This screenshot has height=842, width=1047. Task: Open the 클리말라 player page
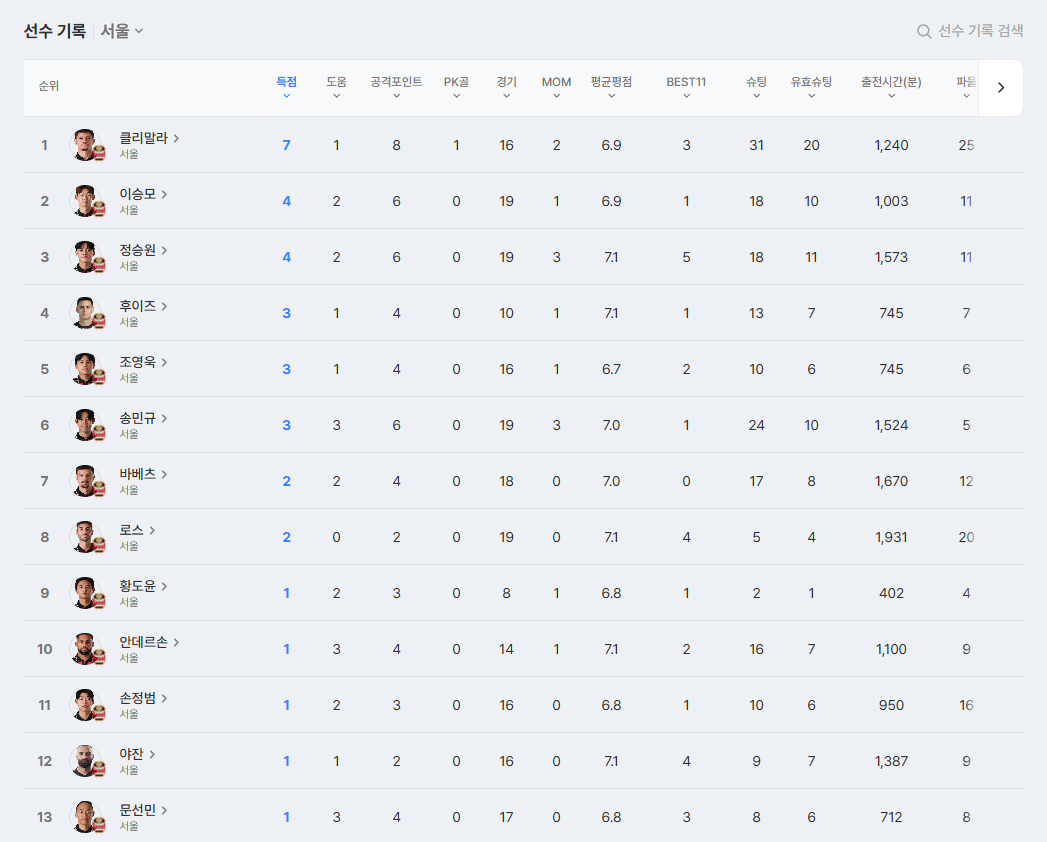(149, 138)
